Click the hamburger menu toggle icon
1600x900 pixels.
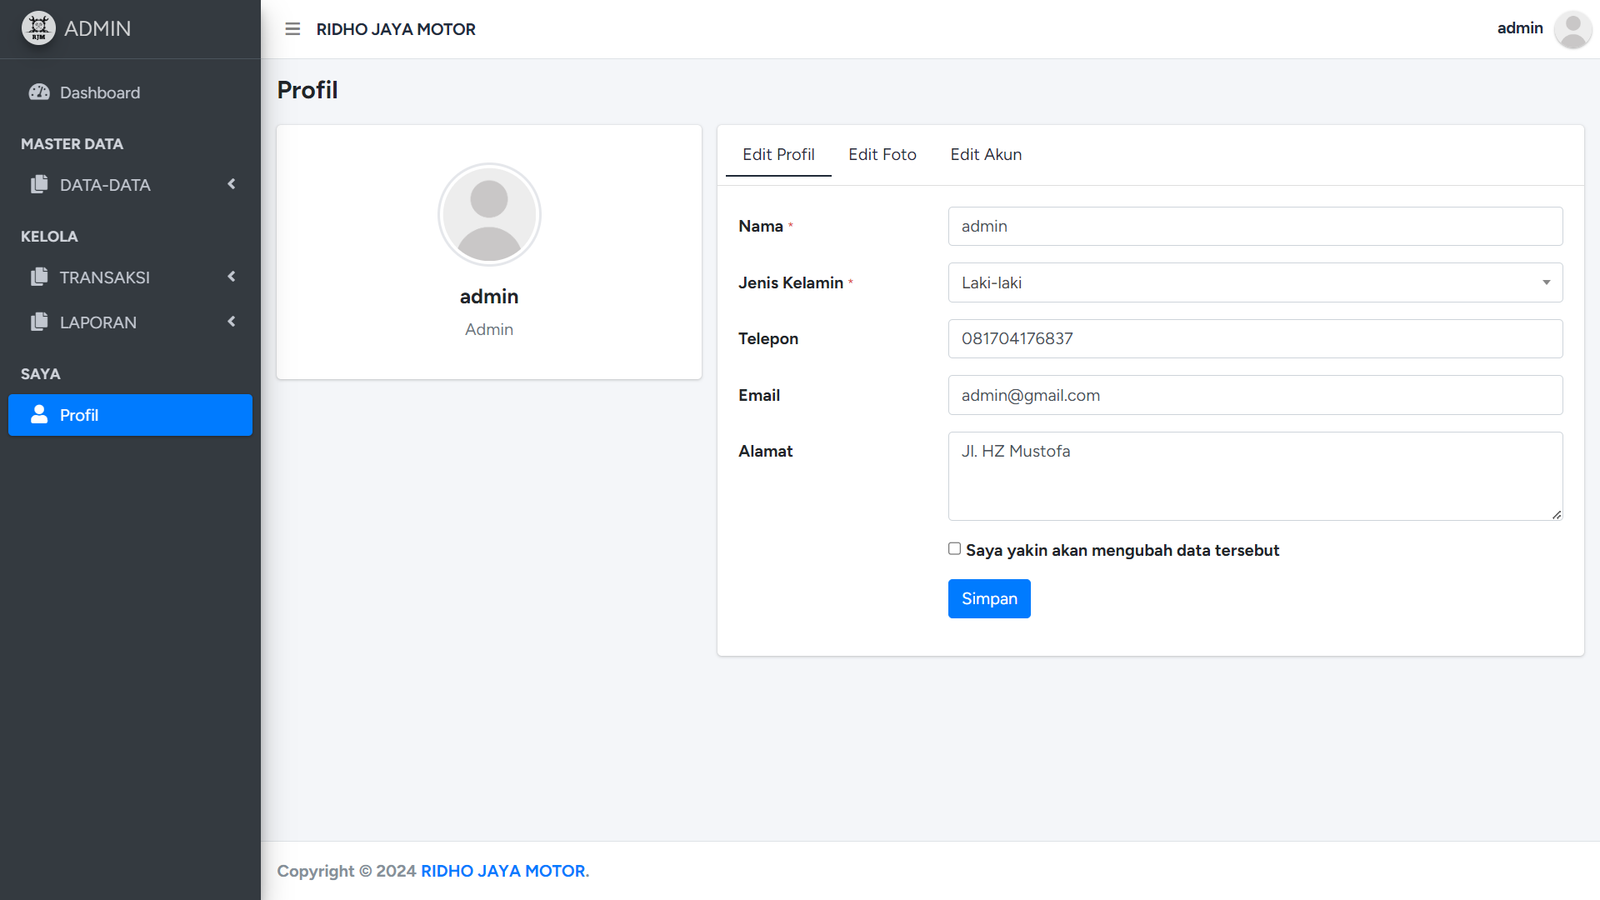tap(292, 29)
